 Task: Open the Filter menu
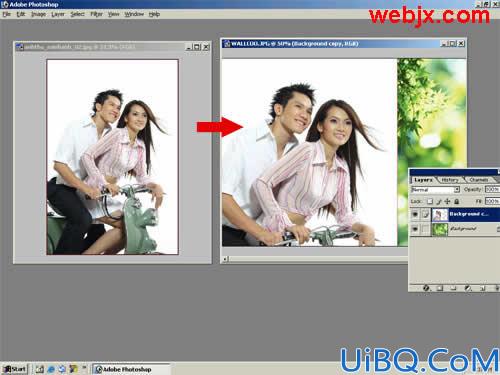(x=96, y=14)
